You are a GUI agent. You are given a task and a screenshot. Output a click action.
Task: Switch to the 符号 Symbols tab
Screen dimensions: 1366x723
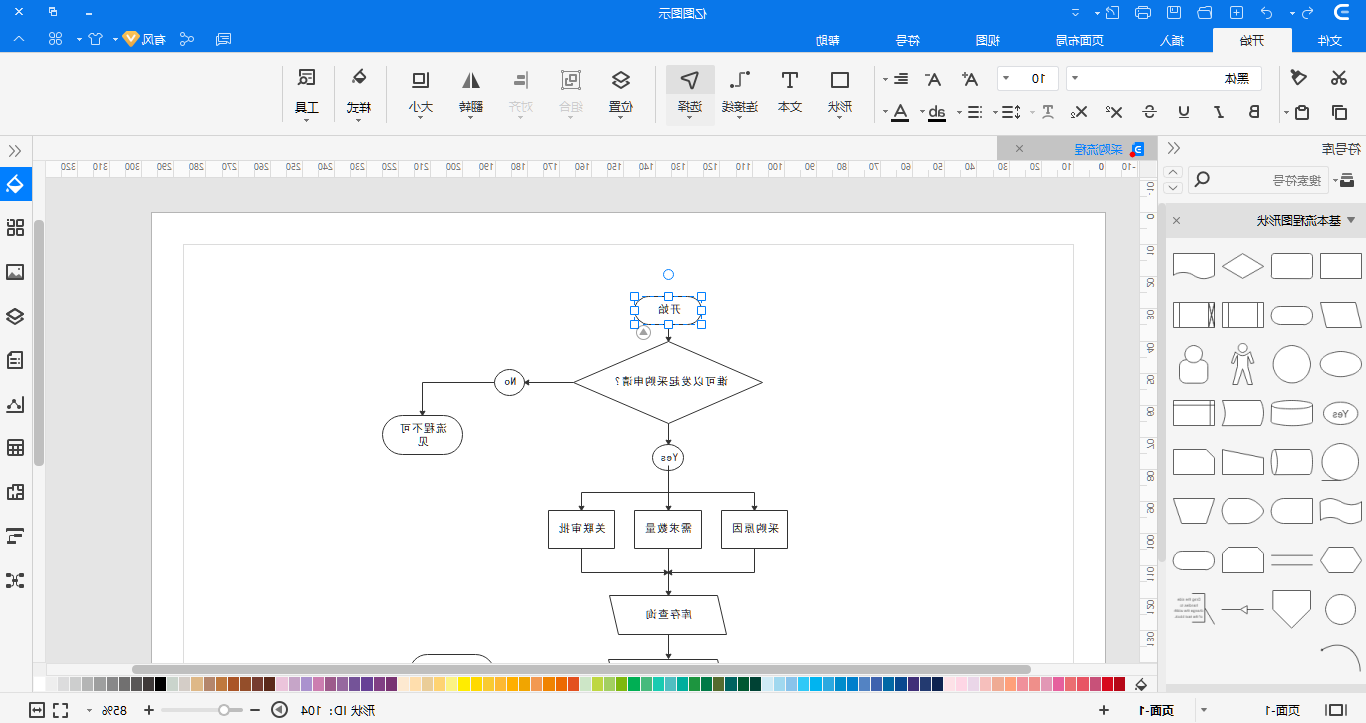(907, 40)
